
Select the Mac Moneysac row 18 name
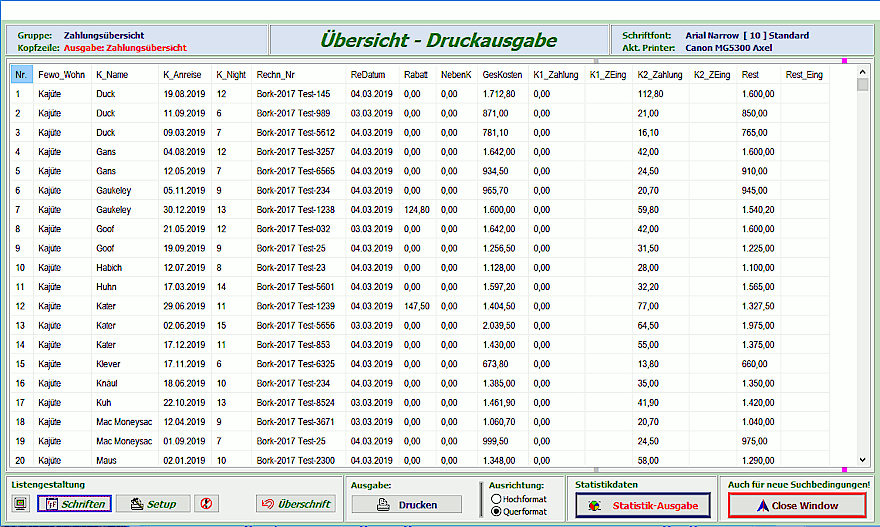123,422
